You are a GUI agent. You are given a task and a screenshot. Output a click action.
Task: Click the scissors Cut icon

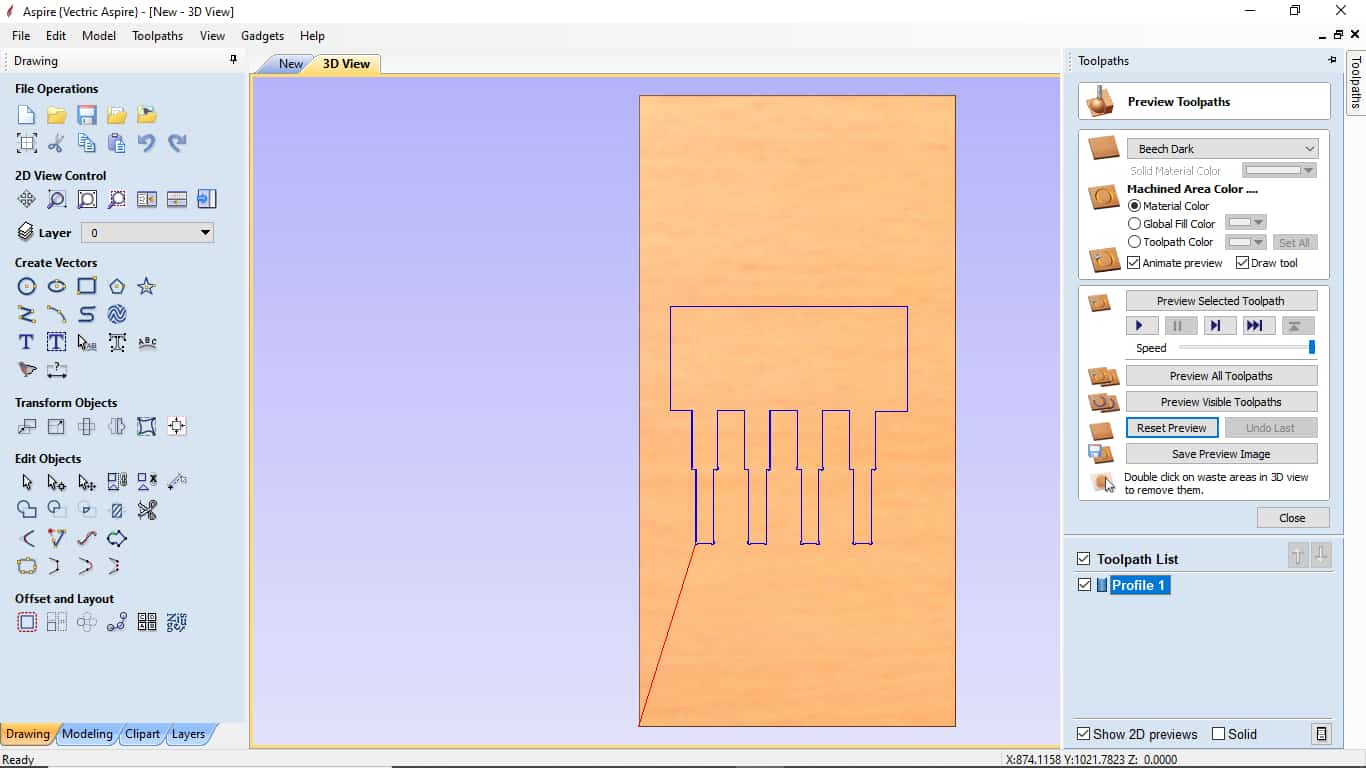(x=57, y=143)
